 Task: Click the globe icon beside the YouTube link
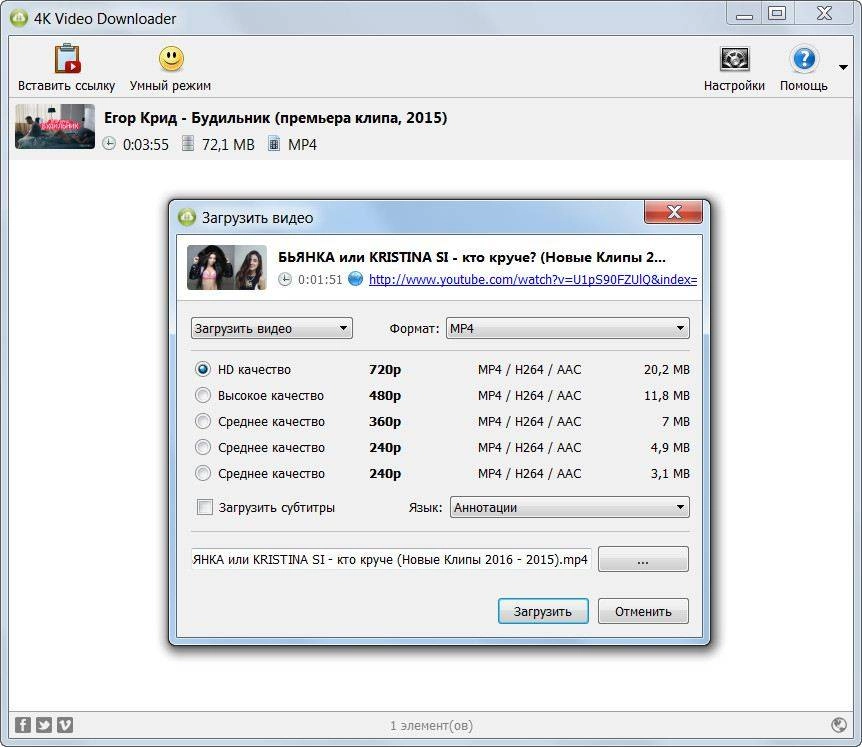[356, 279]
